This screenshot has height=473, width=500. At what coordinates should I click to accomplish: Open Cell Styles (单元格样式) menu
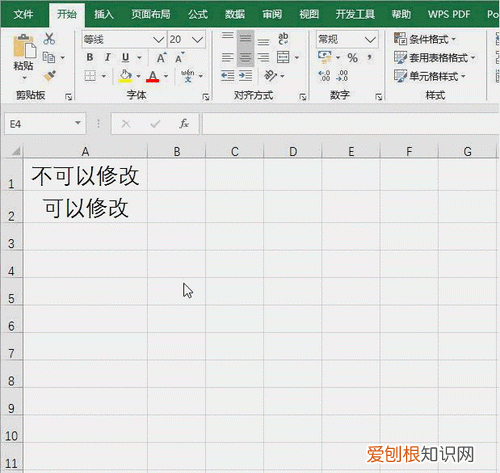tap(430, 76)
